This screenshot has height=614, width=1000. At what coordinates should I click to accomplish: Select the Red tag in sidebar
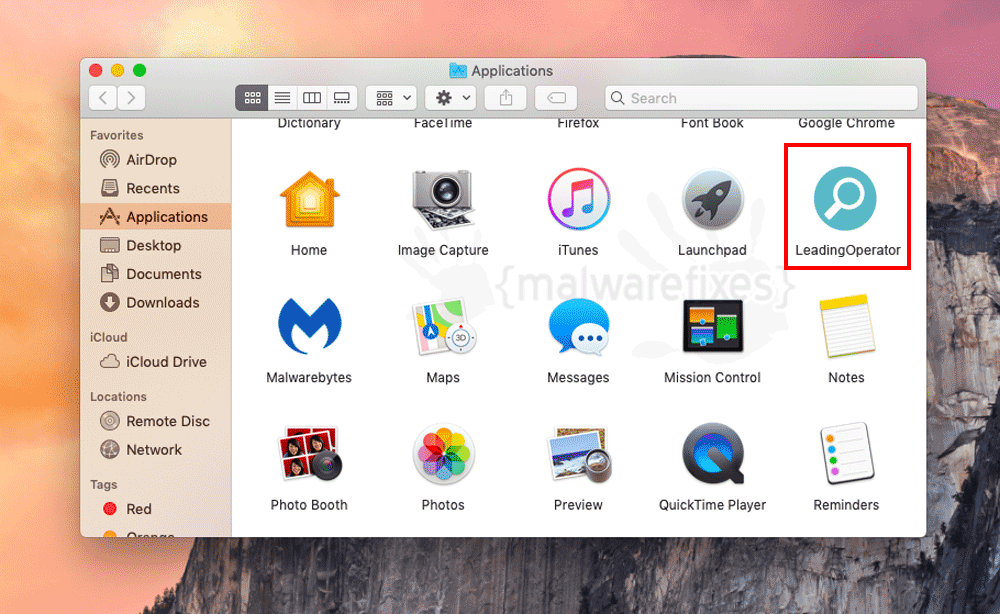pos(156,509)
